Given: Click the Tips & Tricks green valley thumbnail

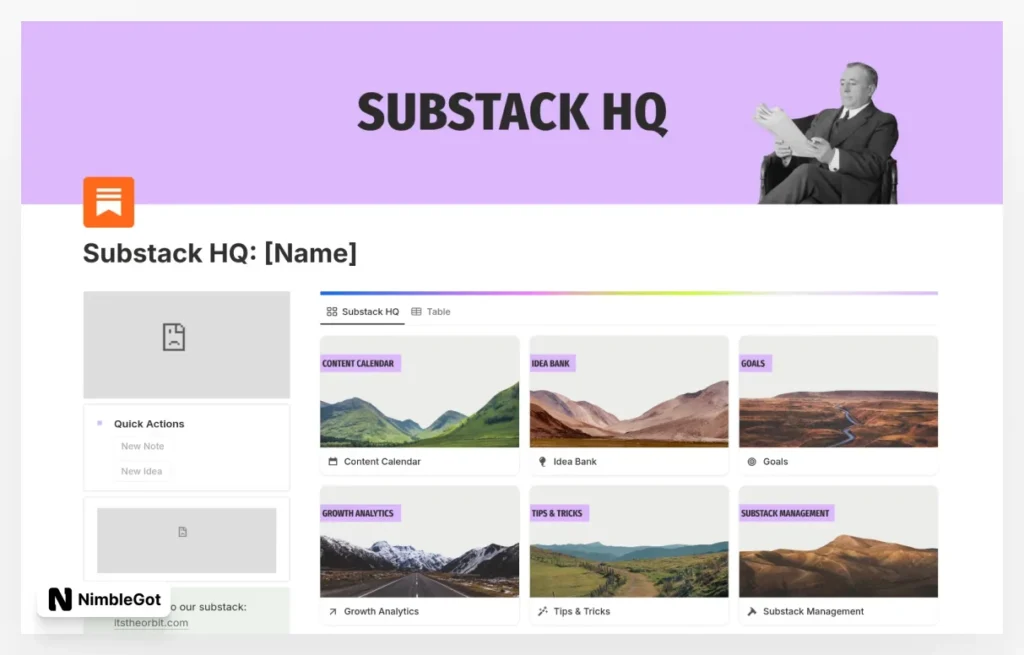Looking at the screenshot, I should pyautogui.click(x=629, y=541).
